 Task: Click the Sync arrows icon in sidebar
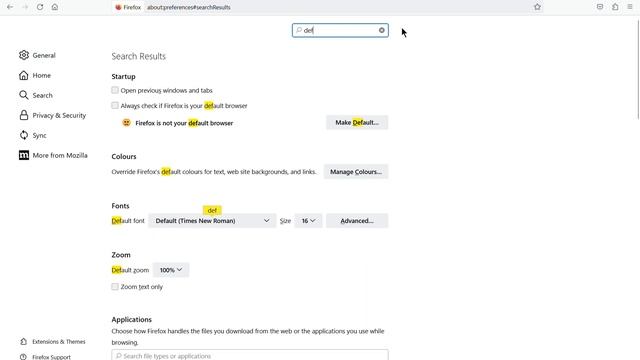pos(24,135)
